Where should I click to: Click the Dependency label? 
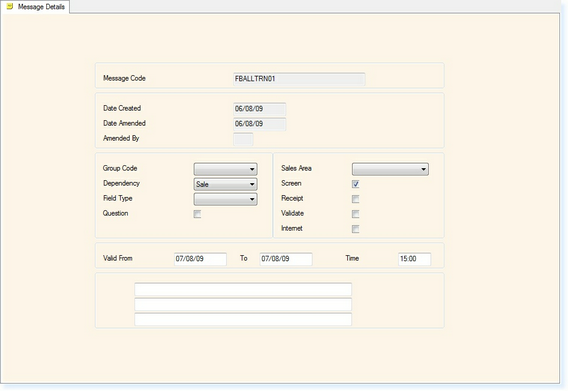[x=121, y=183]
